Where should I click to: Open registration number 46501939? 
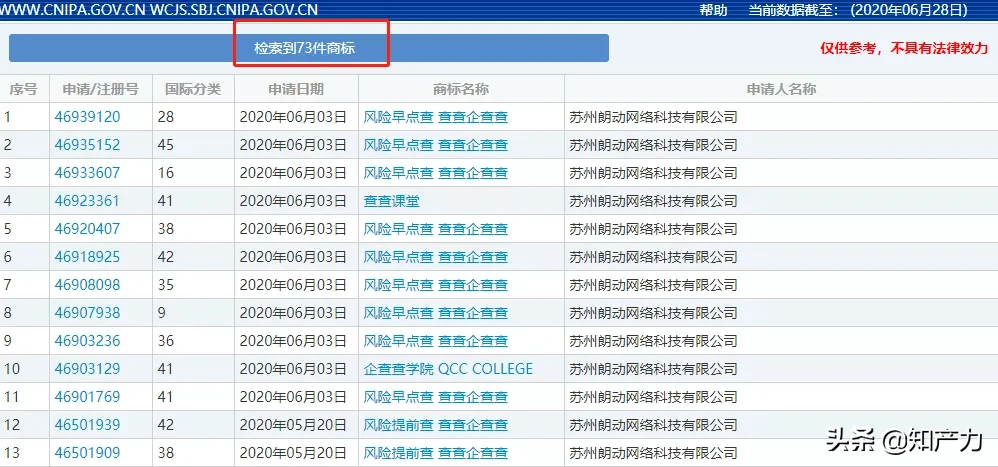pyautogui.click(x=87, y=425)
